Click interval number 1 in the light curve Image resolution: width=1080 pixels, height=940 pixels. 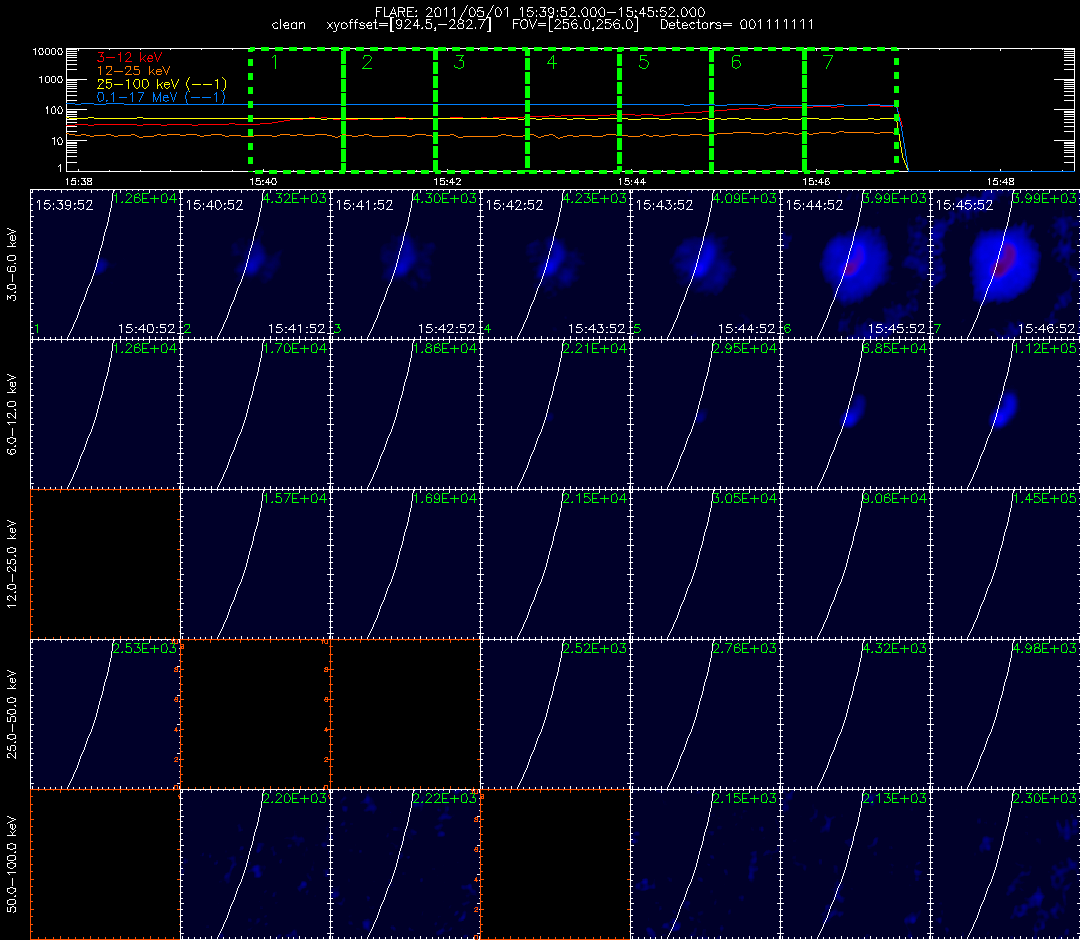tap(275, 63)
